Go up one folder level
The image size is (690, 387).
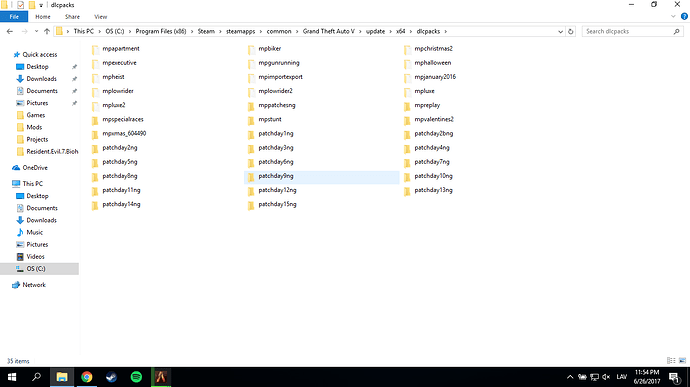(x=47, y=32)
